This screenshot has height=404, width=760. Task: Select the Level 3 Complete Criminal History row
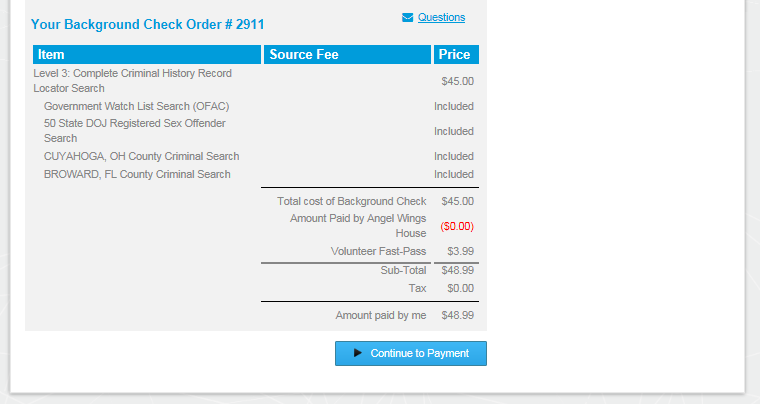[133, 81]
